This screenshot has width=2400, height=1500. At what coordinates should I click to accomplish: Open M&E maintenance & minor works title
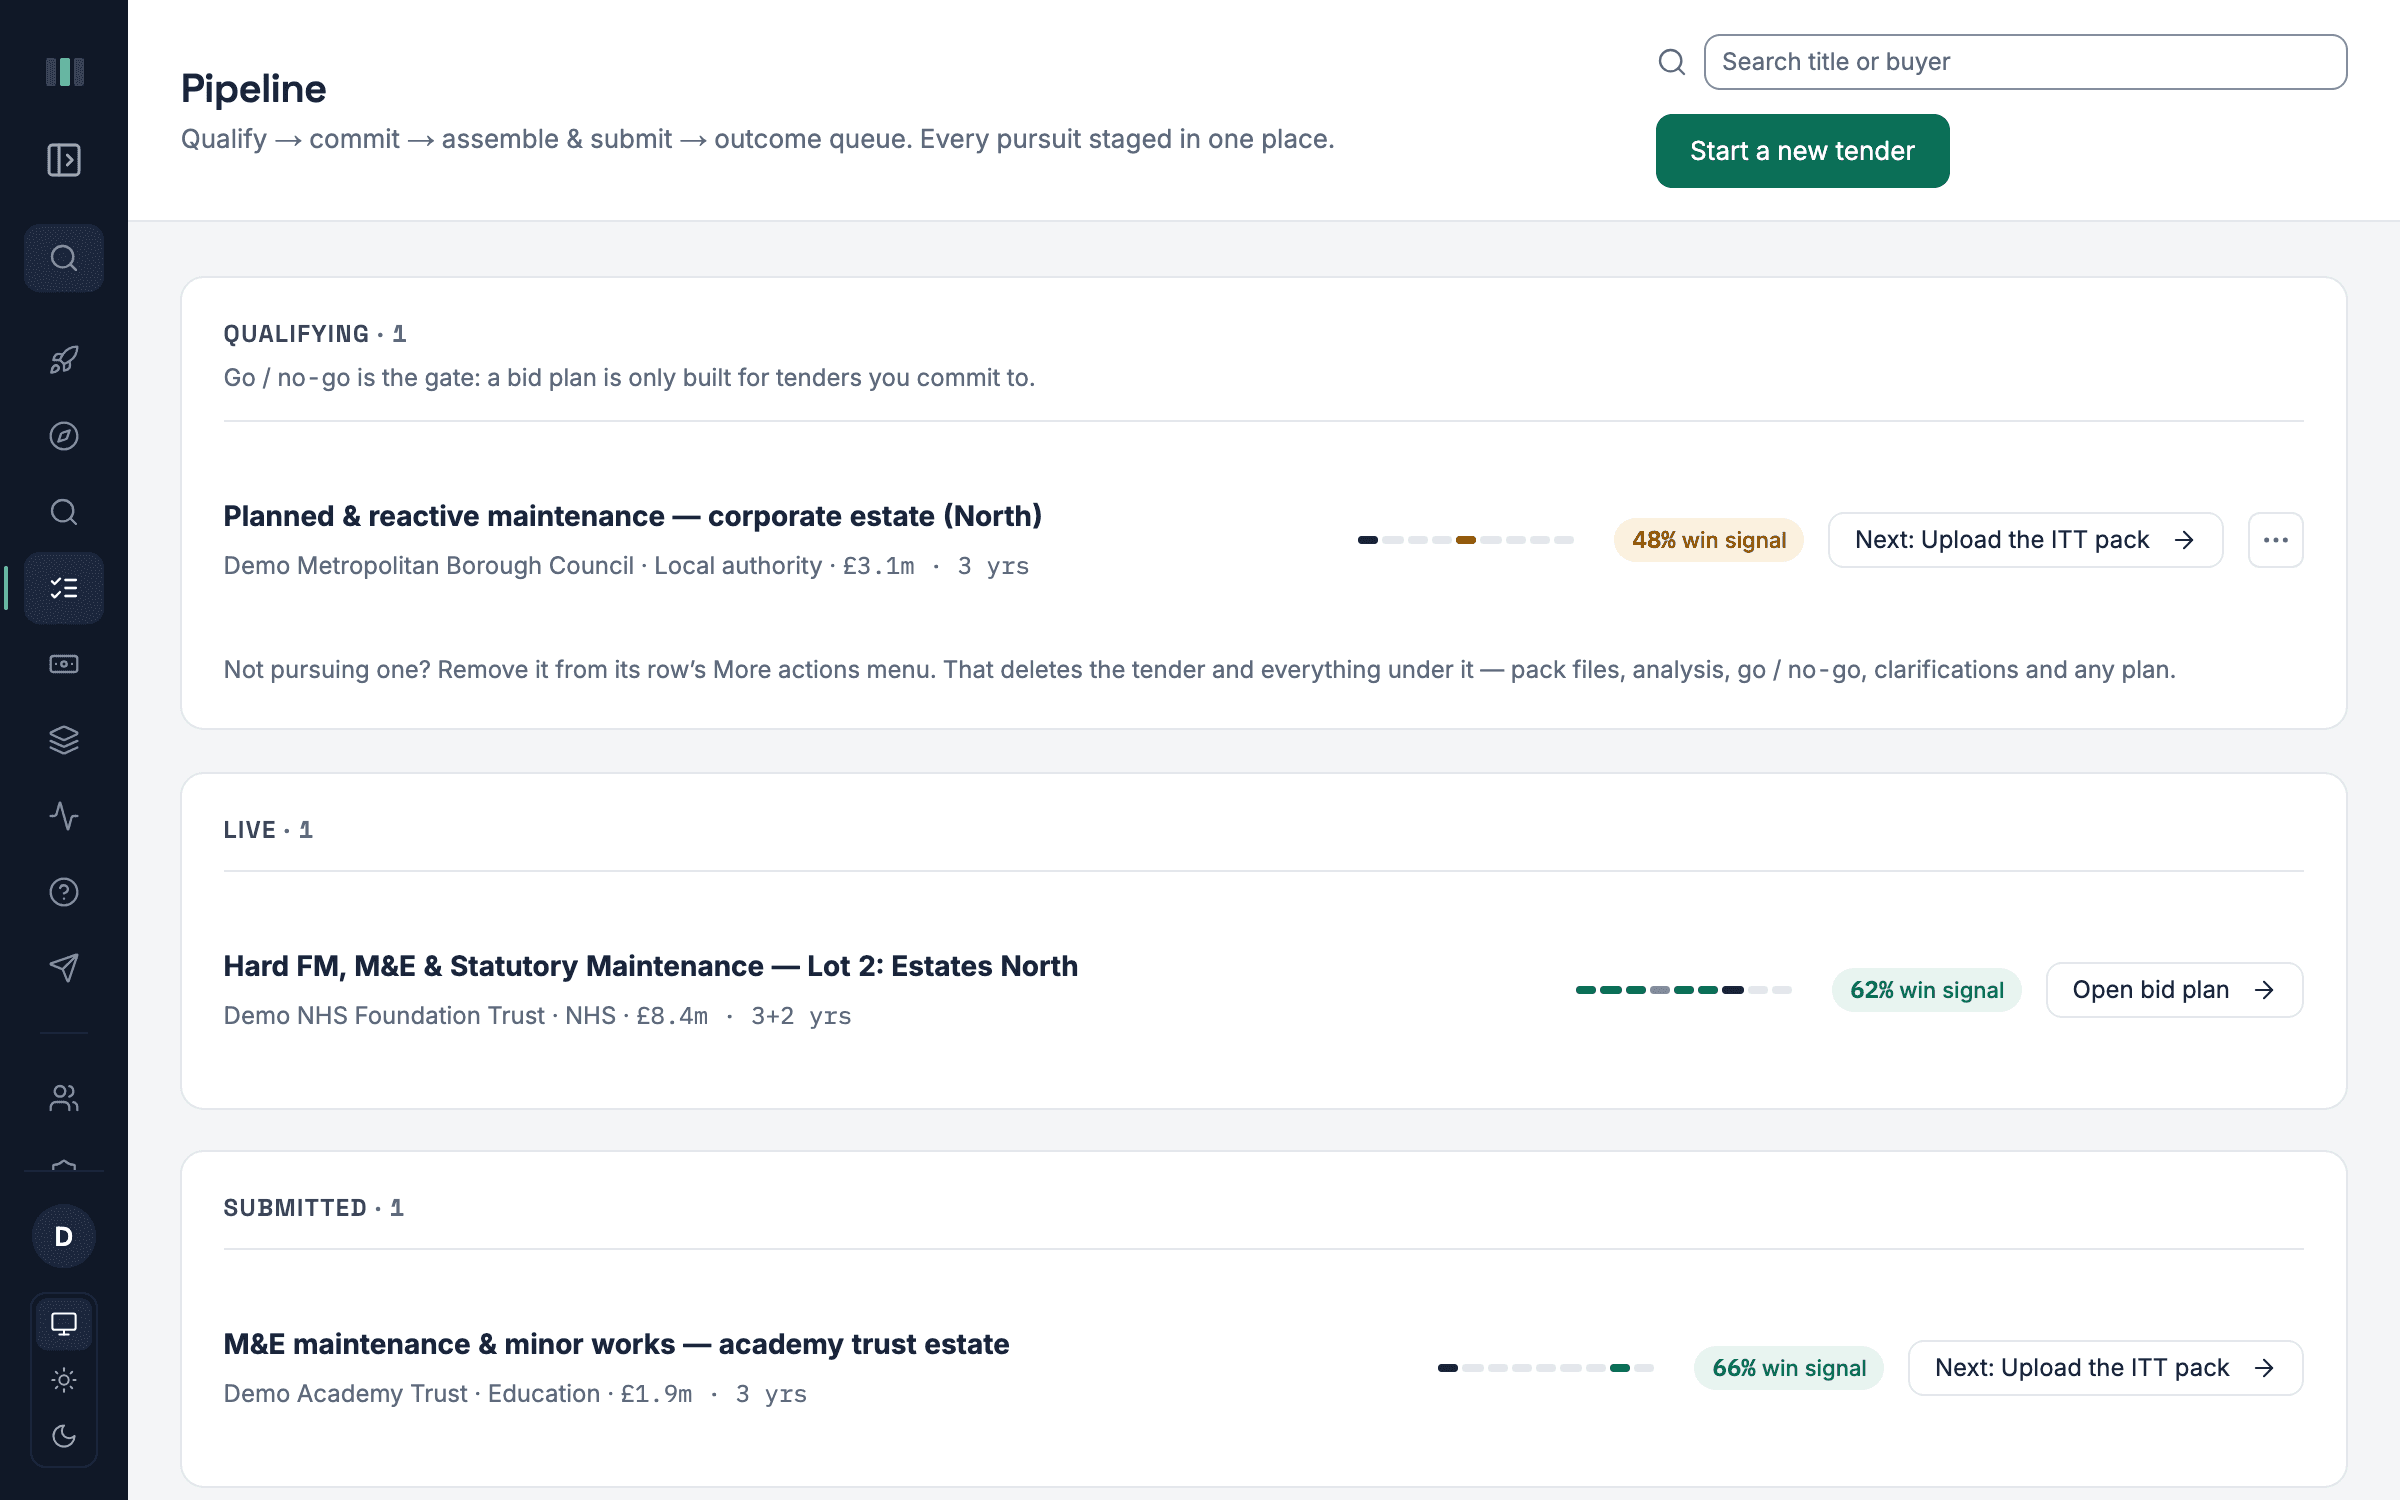coord(616,1344)
